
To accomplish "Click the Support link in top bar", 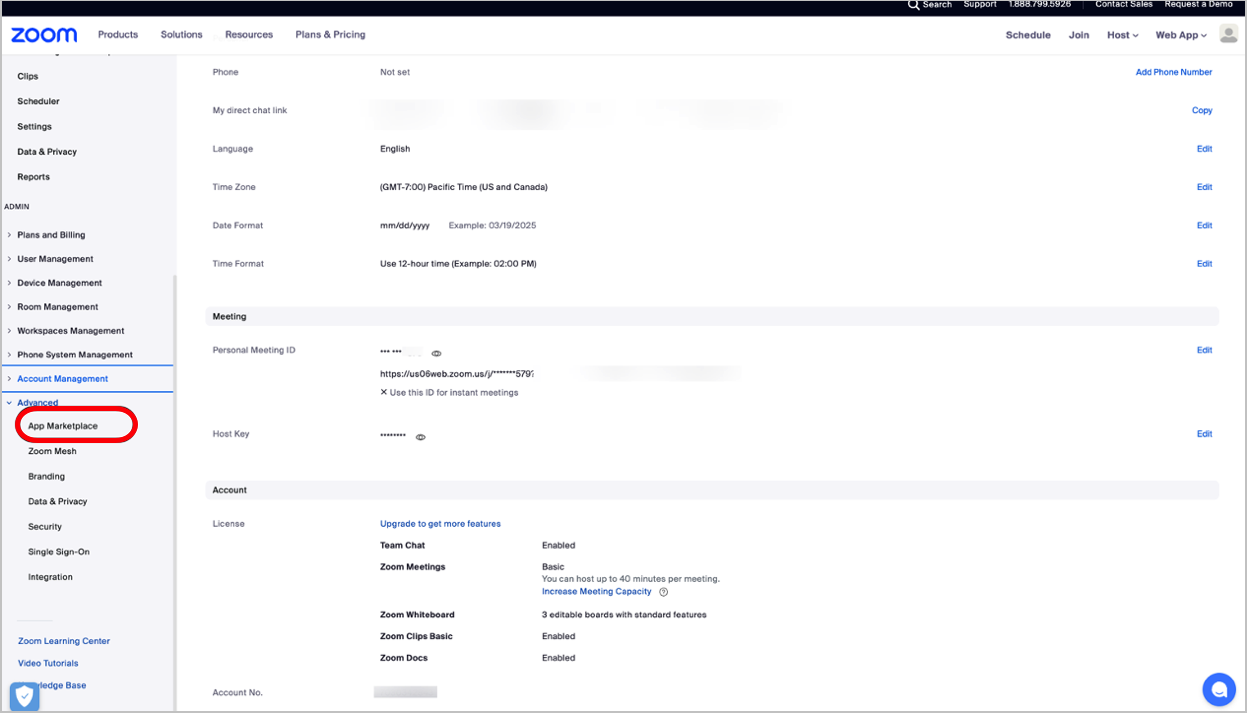I will coord(980,5).
